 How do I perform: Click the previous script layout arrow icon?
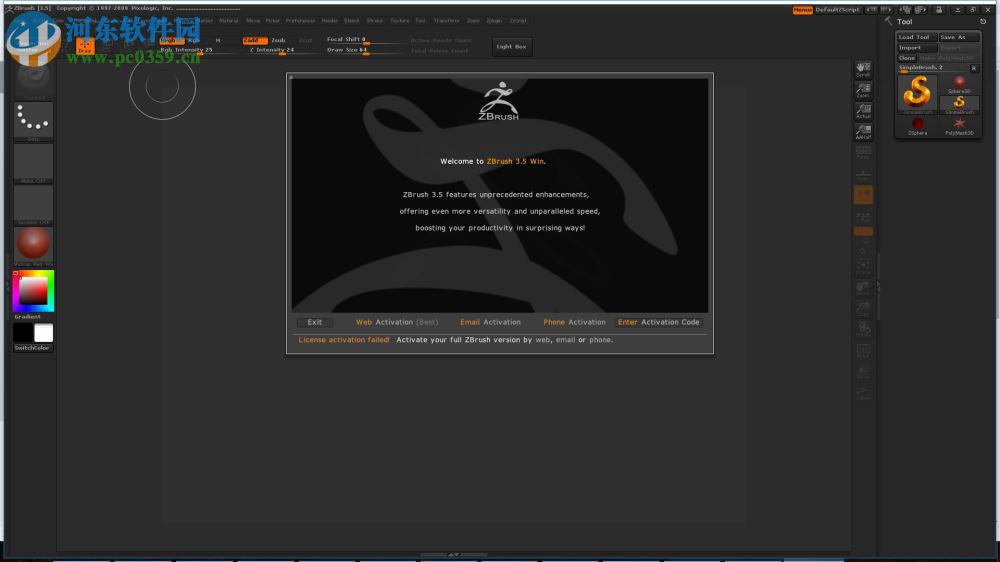click(871, 10)
